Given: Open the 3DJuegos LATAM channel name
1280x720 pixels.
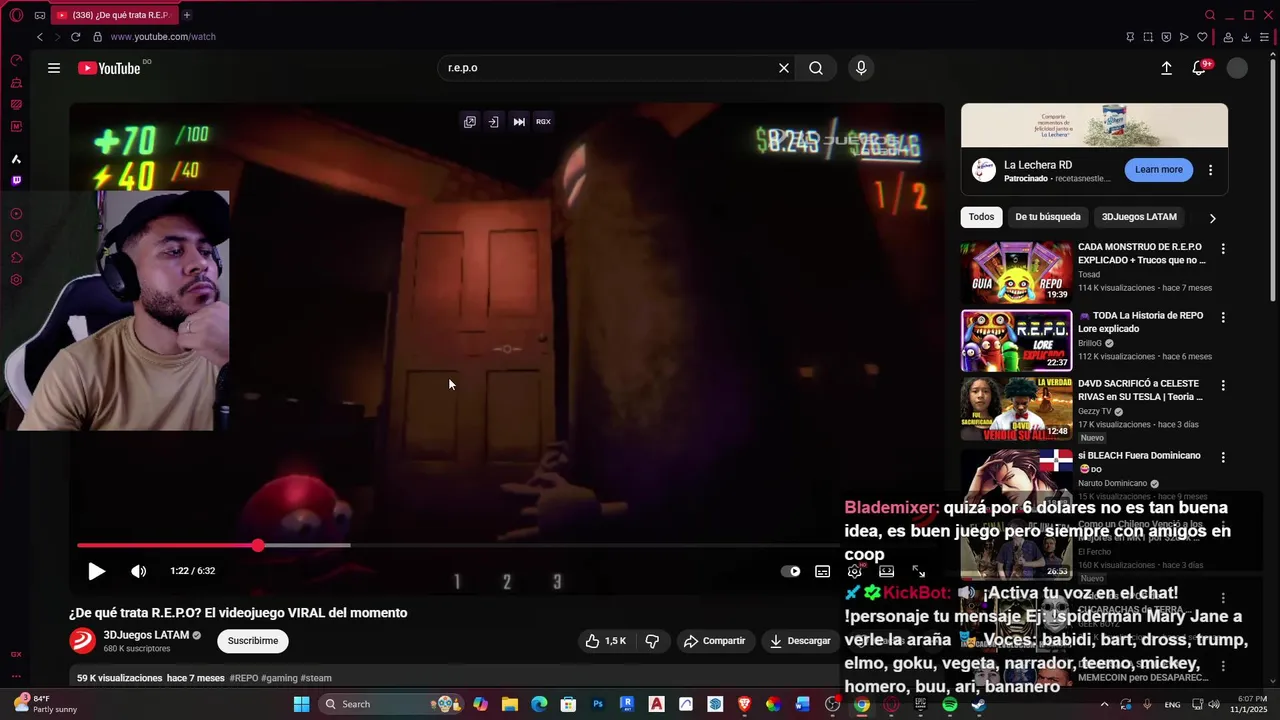Looking at the screenshot, I should (x=146, y=635).
